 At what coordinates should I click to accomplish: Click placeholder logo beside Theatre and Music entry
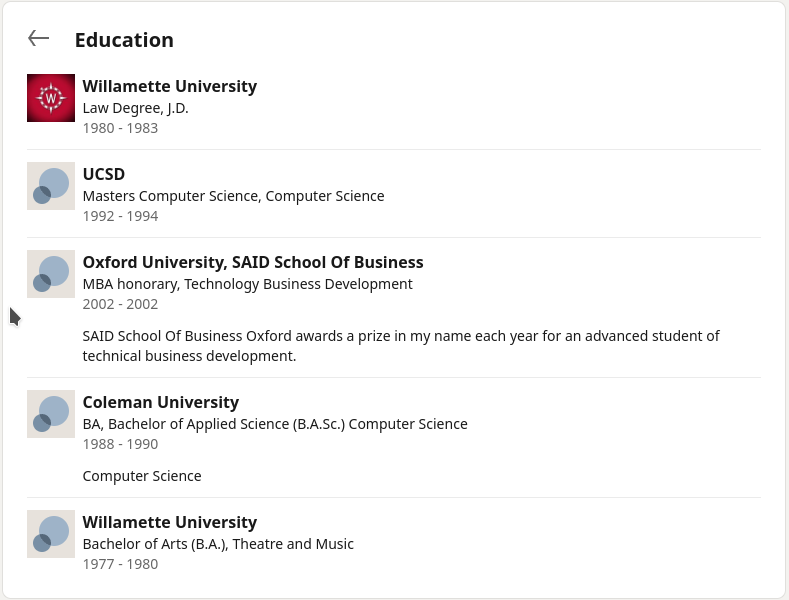(51, 534)
